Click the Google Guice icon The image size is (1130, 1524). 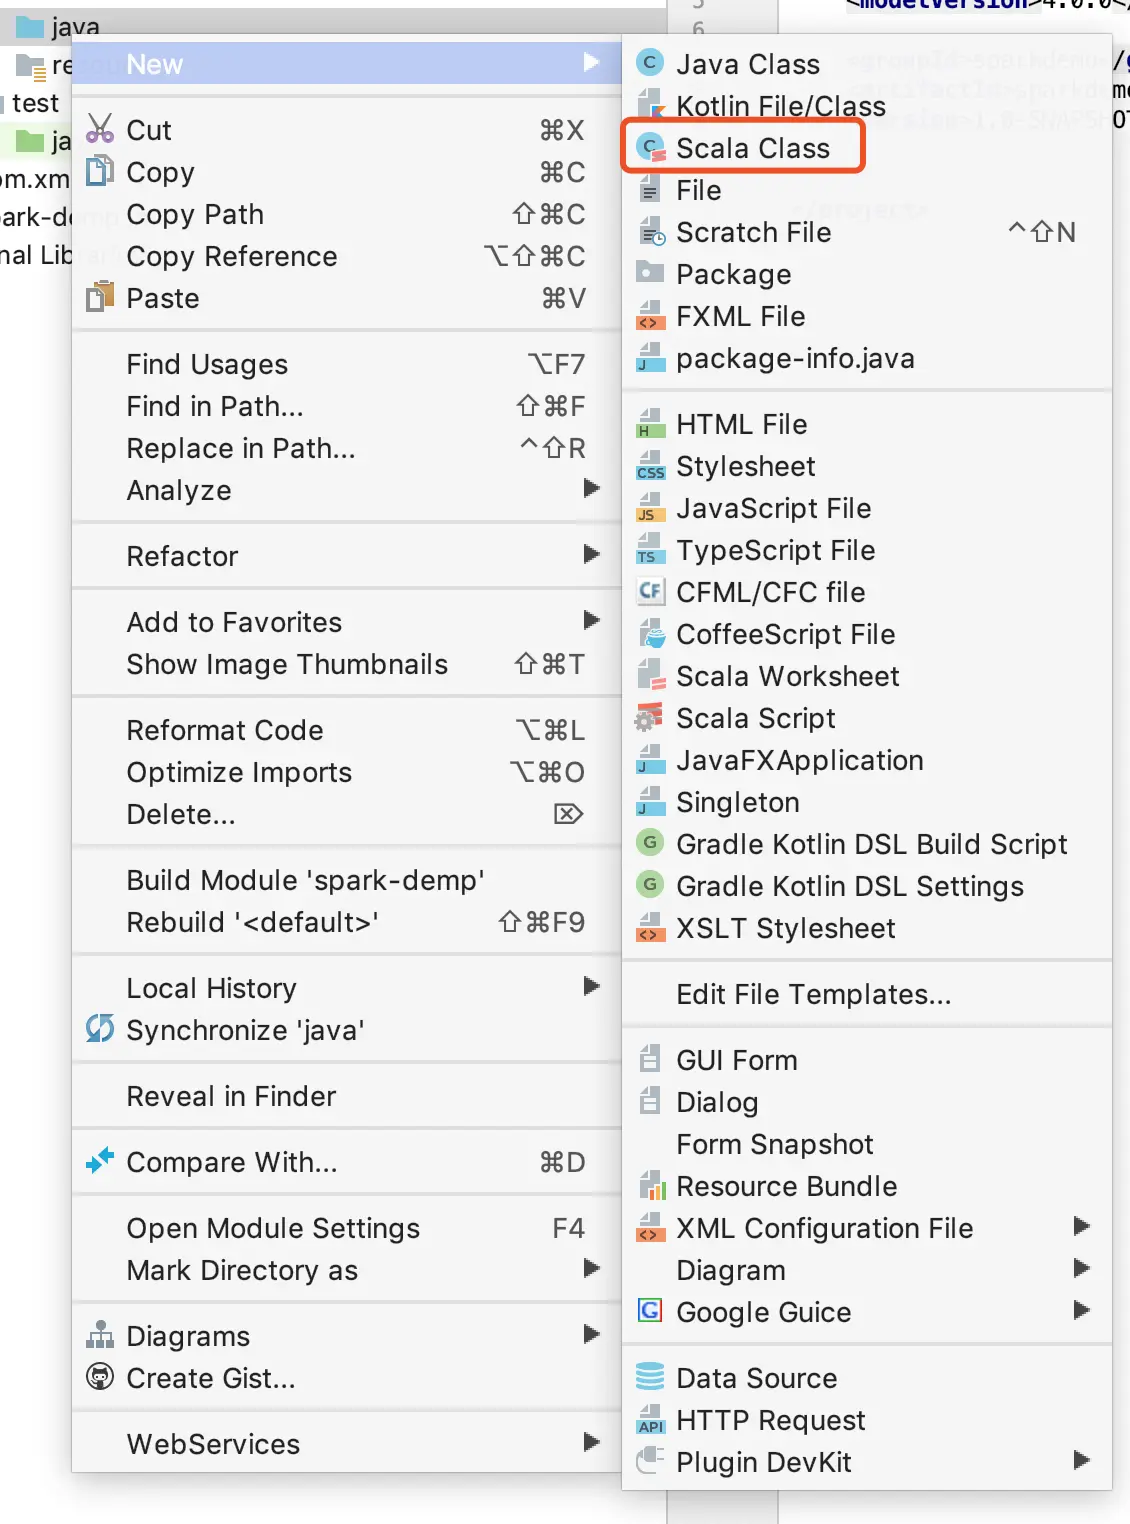pyautogui.click(x=651, y=1312)
